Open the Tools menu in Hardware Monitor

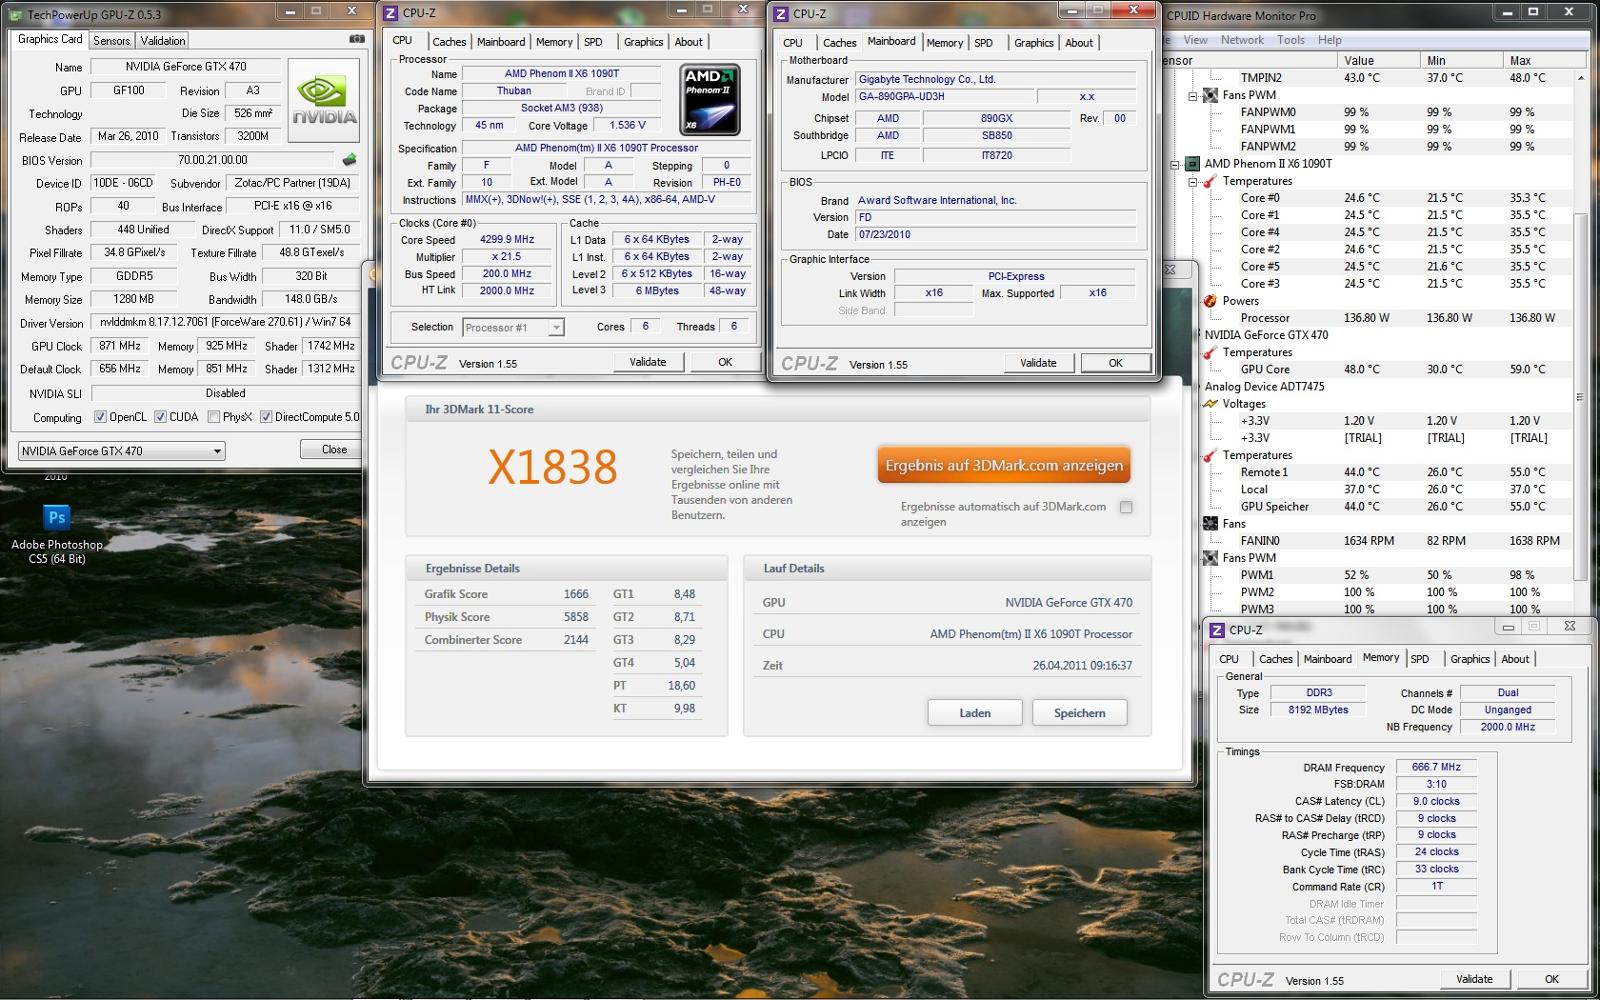coord(1290,40)
